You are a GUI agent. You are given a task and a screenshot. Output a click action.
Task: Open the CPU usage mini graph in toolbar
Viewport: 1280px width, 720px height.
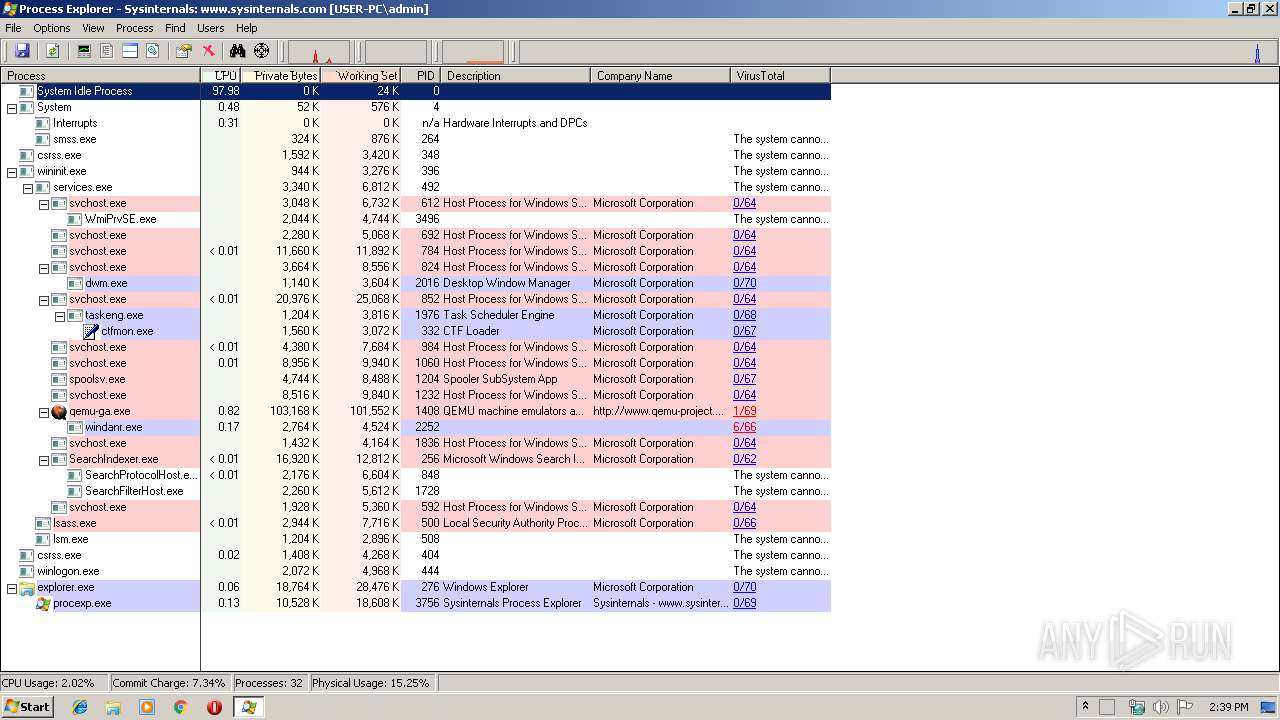(x=319, y=51)
